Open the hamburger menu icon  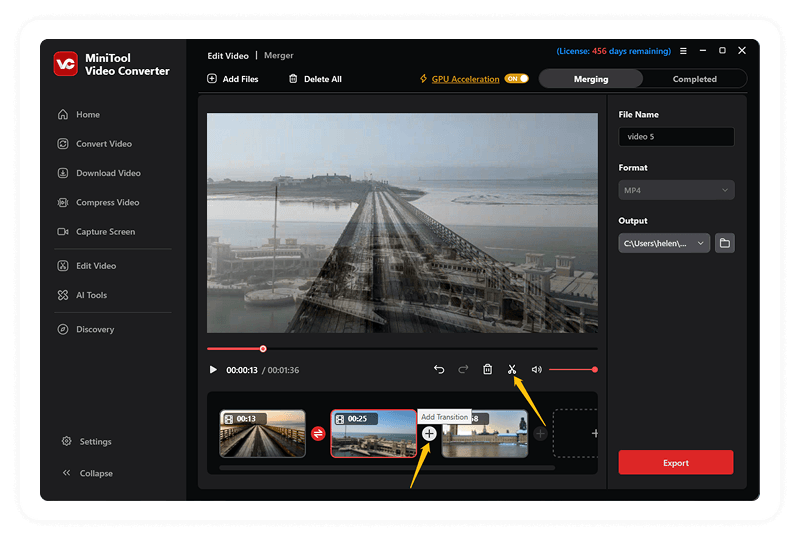[683, 51]
